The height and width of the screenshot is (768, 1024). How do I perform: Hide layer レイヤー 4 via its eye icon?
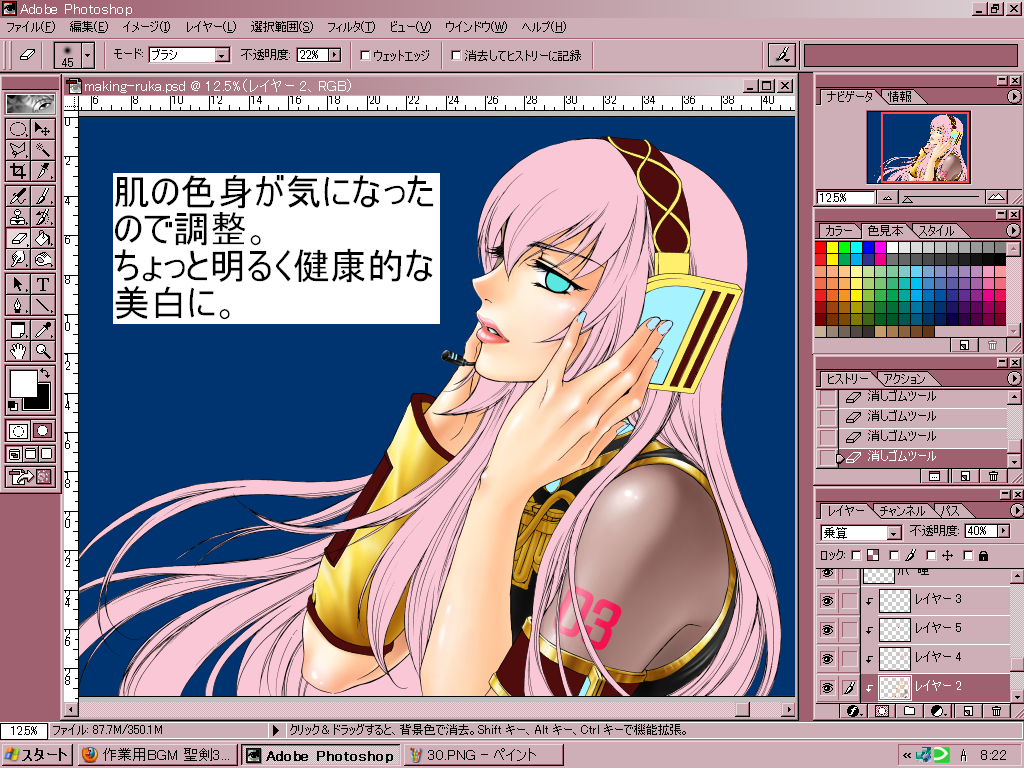tap(827, 659)
